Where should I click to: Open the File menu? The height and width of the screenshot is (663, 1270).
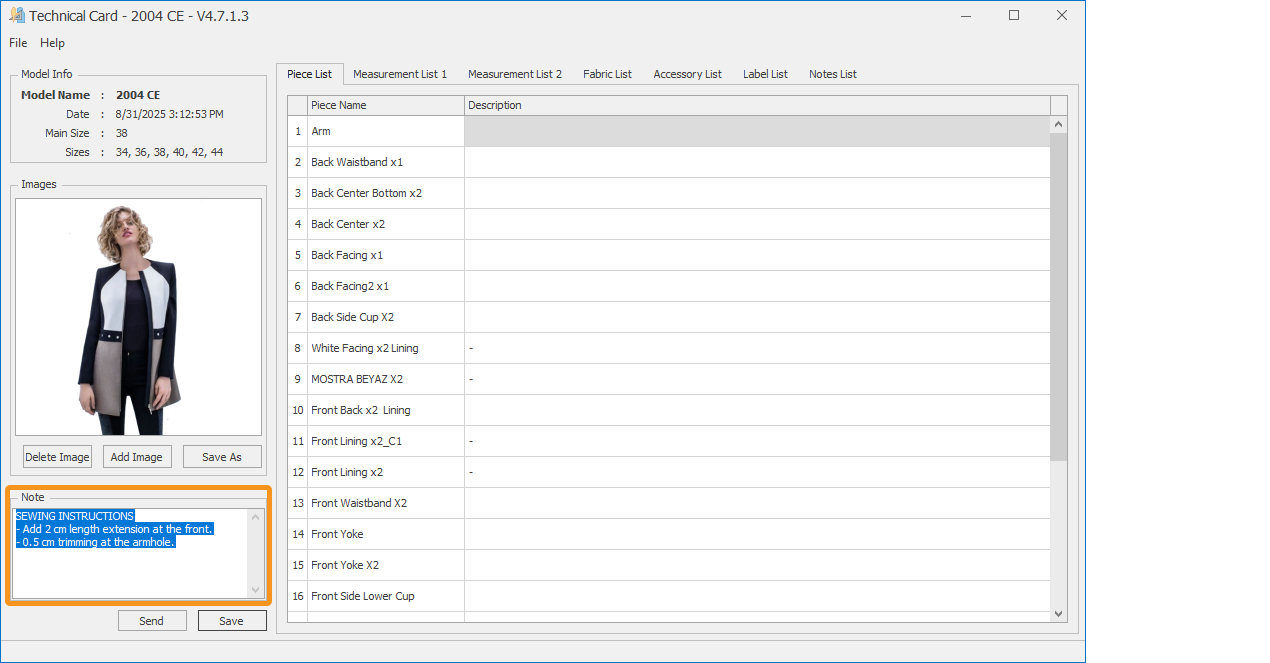click(x=18, y=43)
